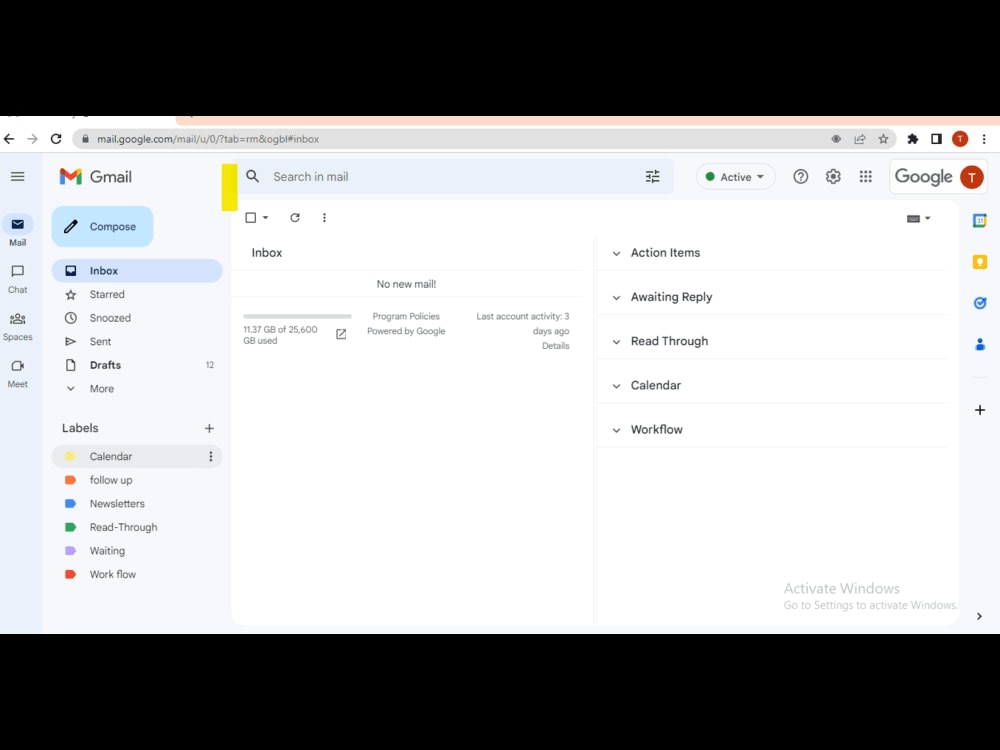
Task: Open Google Tasks side panel icon
Action: click(980, 303)
